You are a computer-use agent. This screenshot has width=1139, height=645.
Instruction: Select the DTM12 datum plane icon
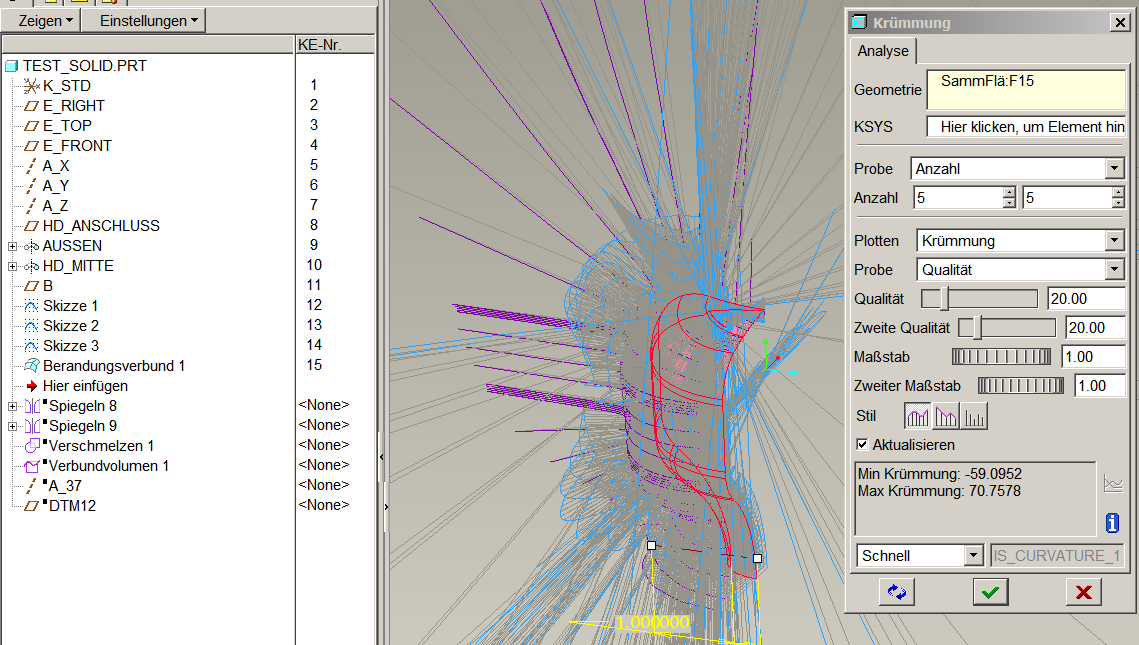[31, 506]
